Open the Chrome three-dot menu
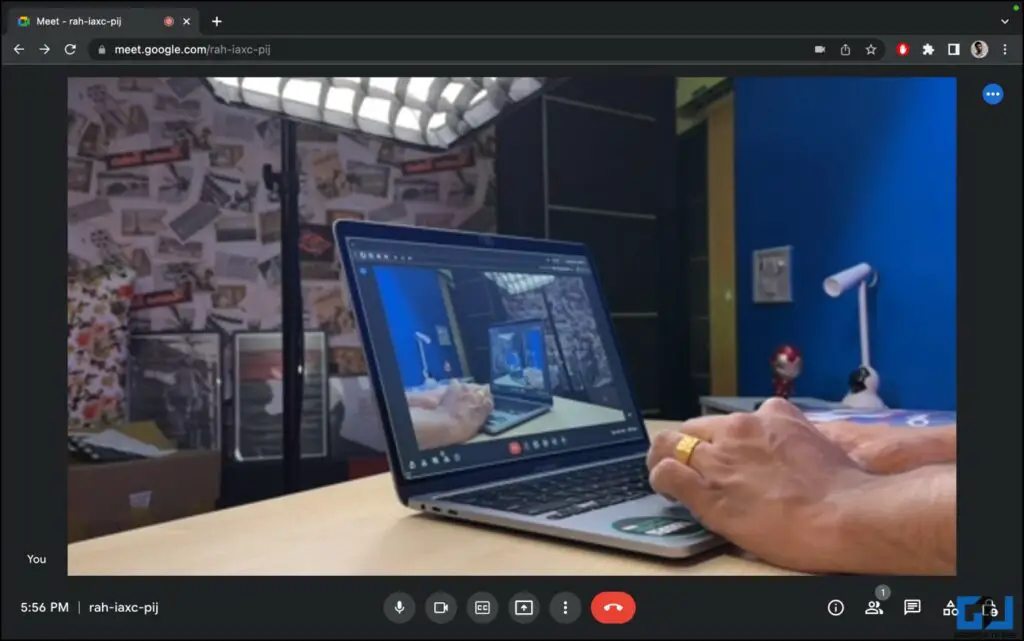This screenshot has height=641, width=1024. pos(1004,49)
